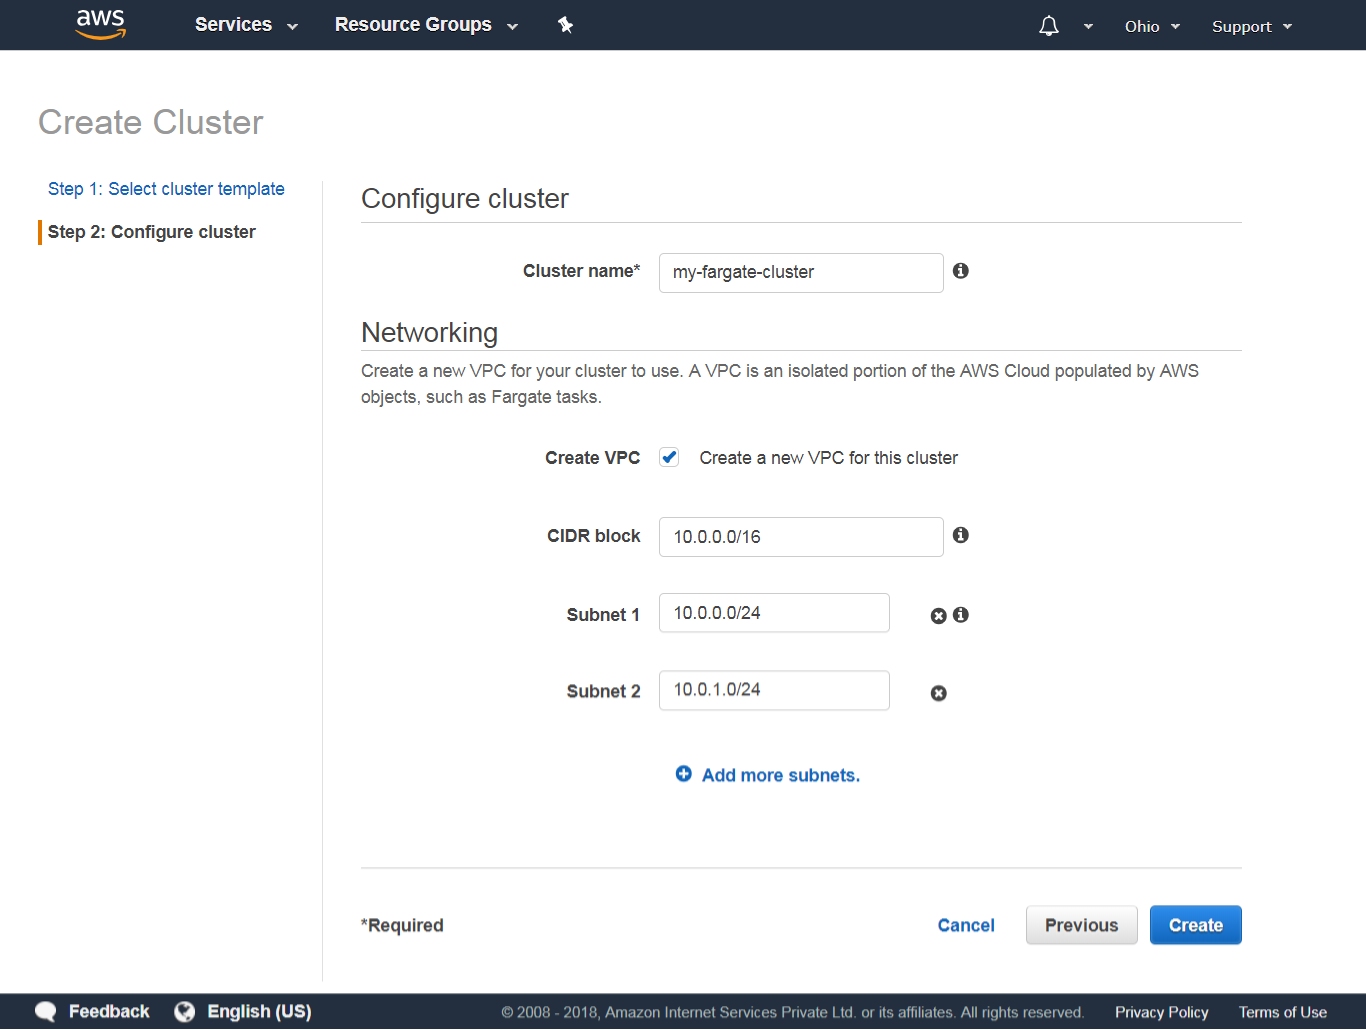The height and width of the screenshot is (1030, 1366).
Task: Click the Create button
Action: 1196,925
